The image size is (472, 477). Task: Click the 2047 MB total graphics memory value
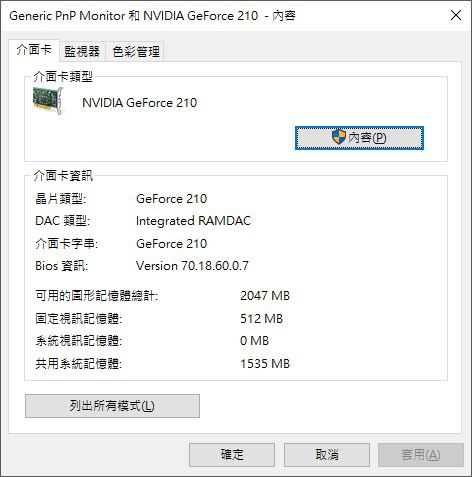click(265, 296)
